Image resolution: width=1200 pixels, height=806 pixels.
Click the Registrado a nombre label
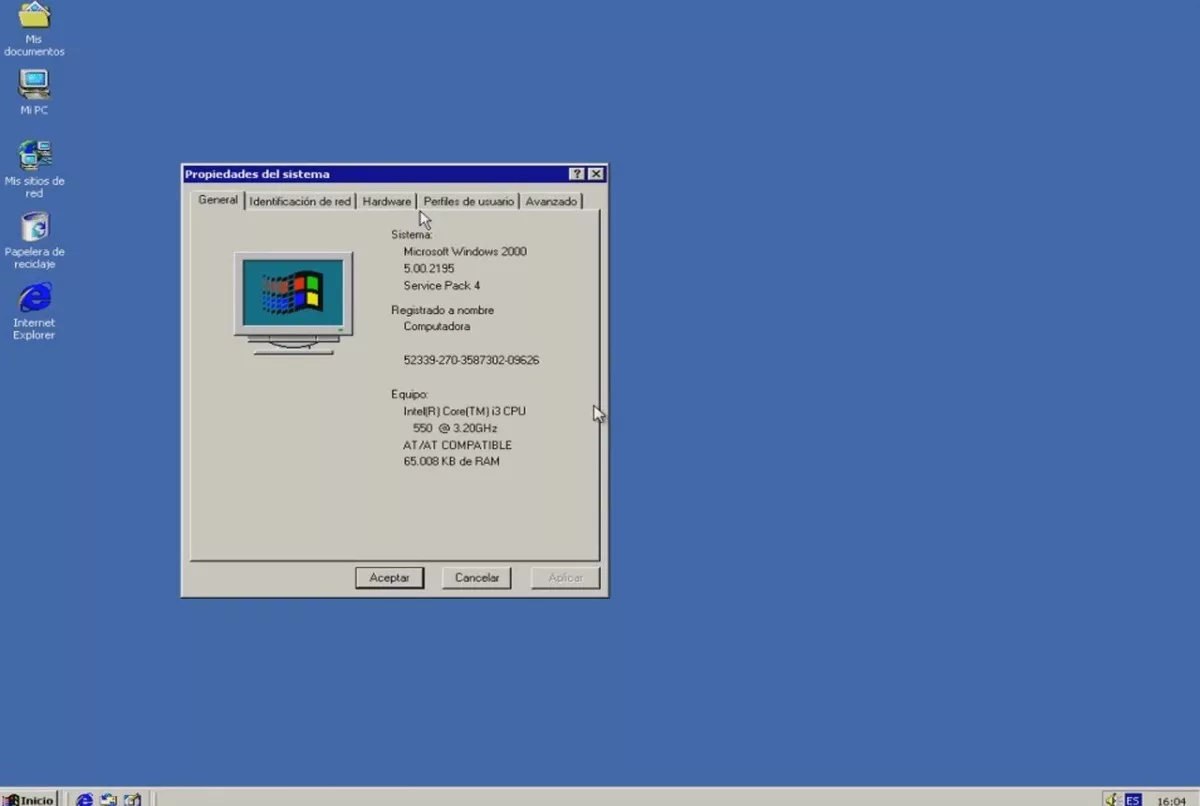click(442, 310)
